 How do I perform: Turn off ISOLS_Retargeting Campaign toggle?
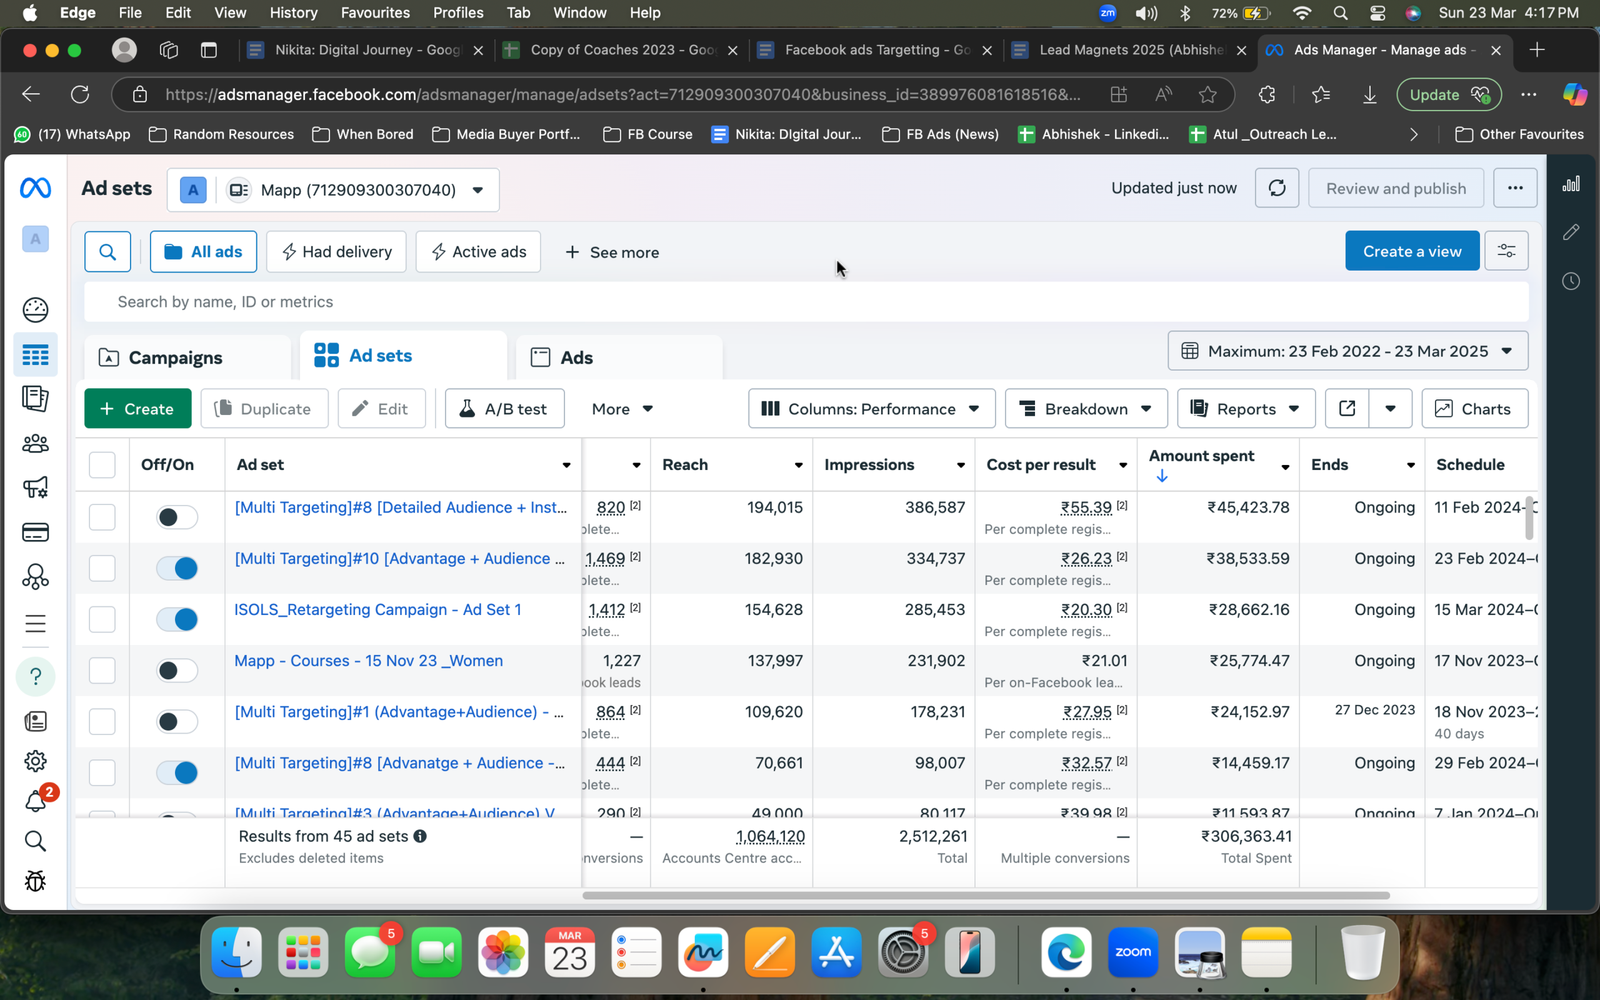coord(177,619)
